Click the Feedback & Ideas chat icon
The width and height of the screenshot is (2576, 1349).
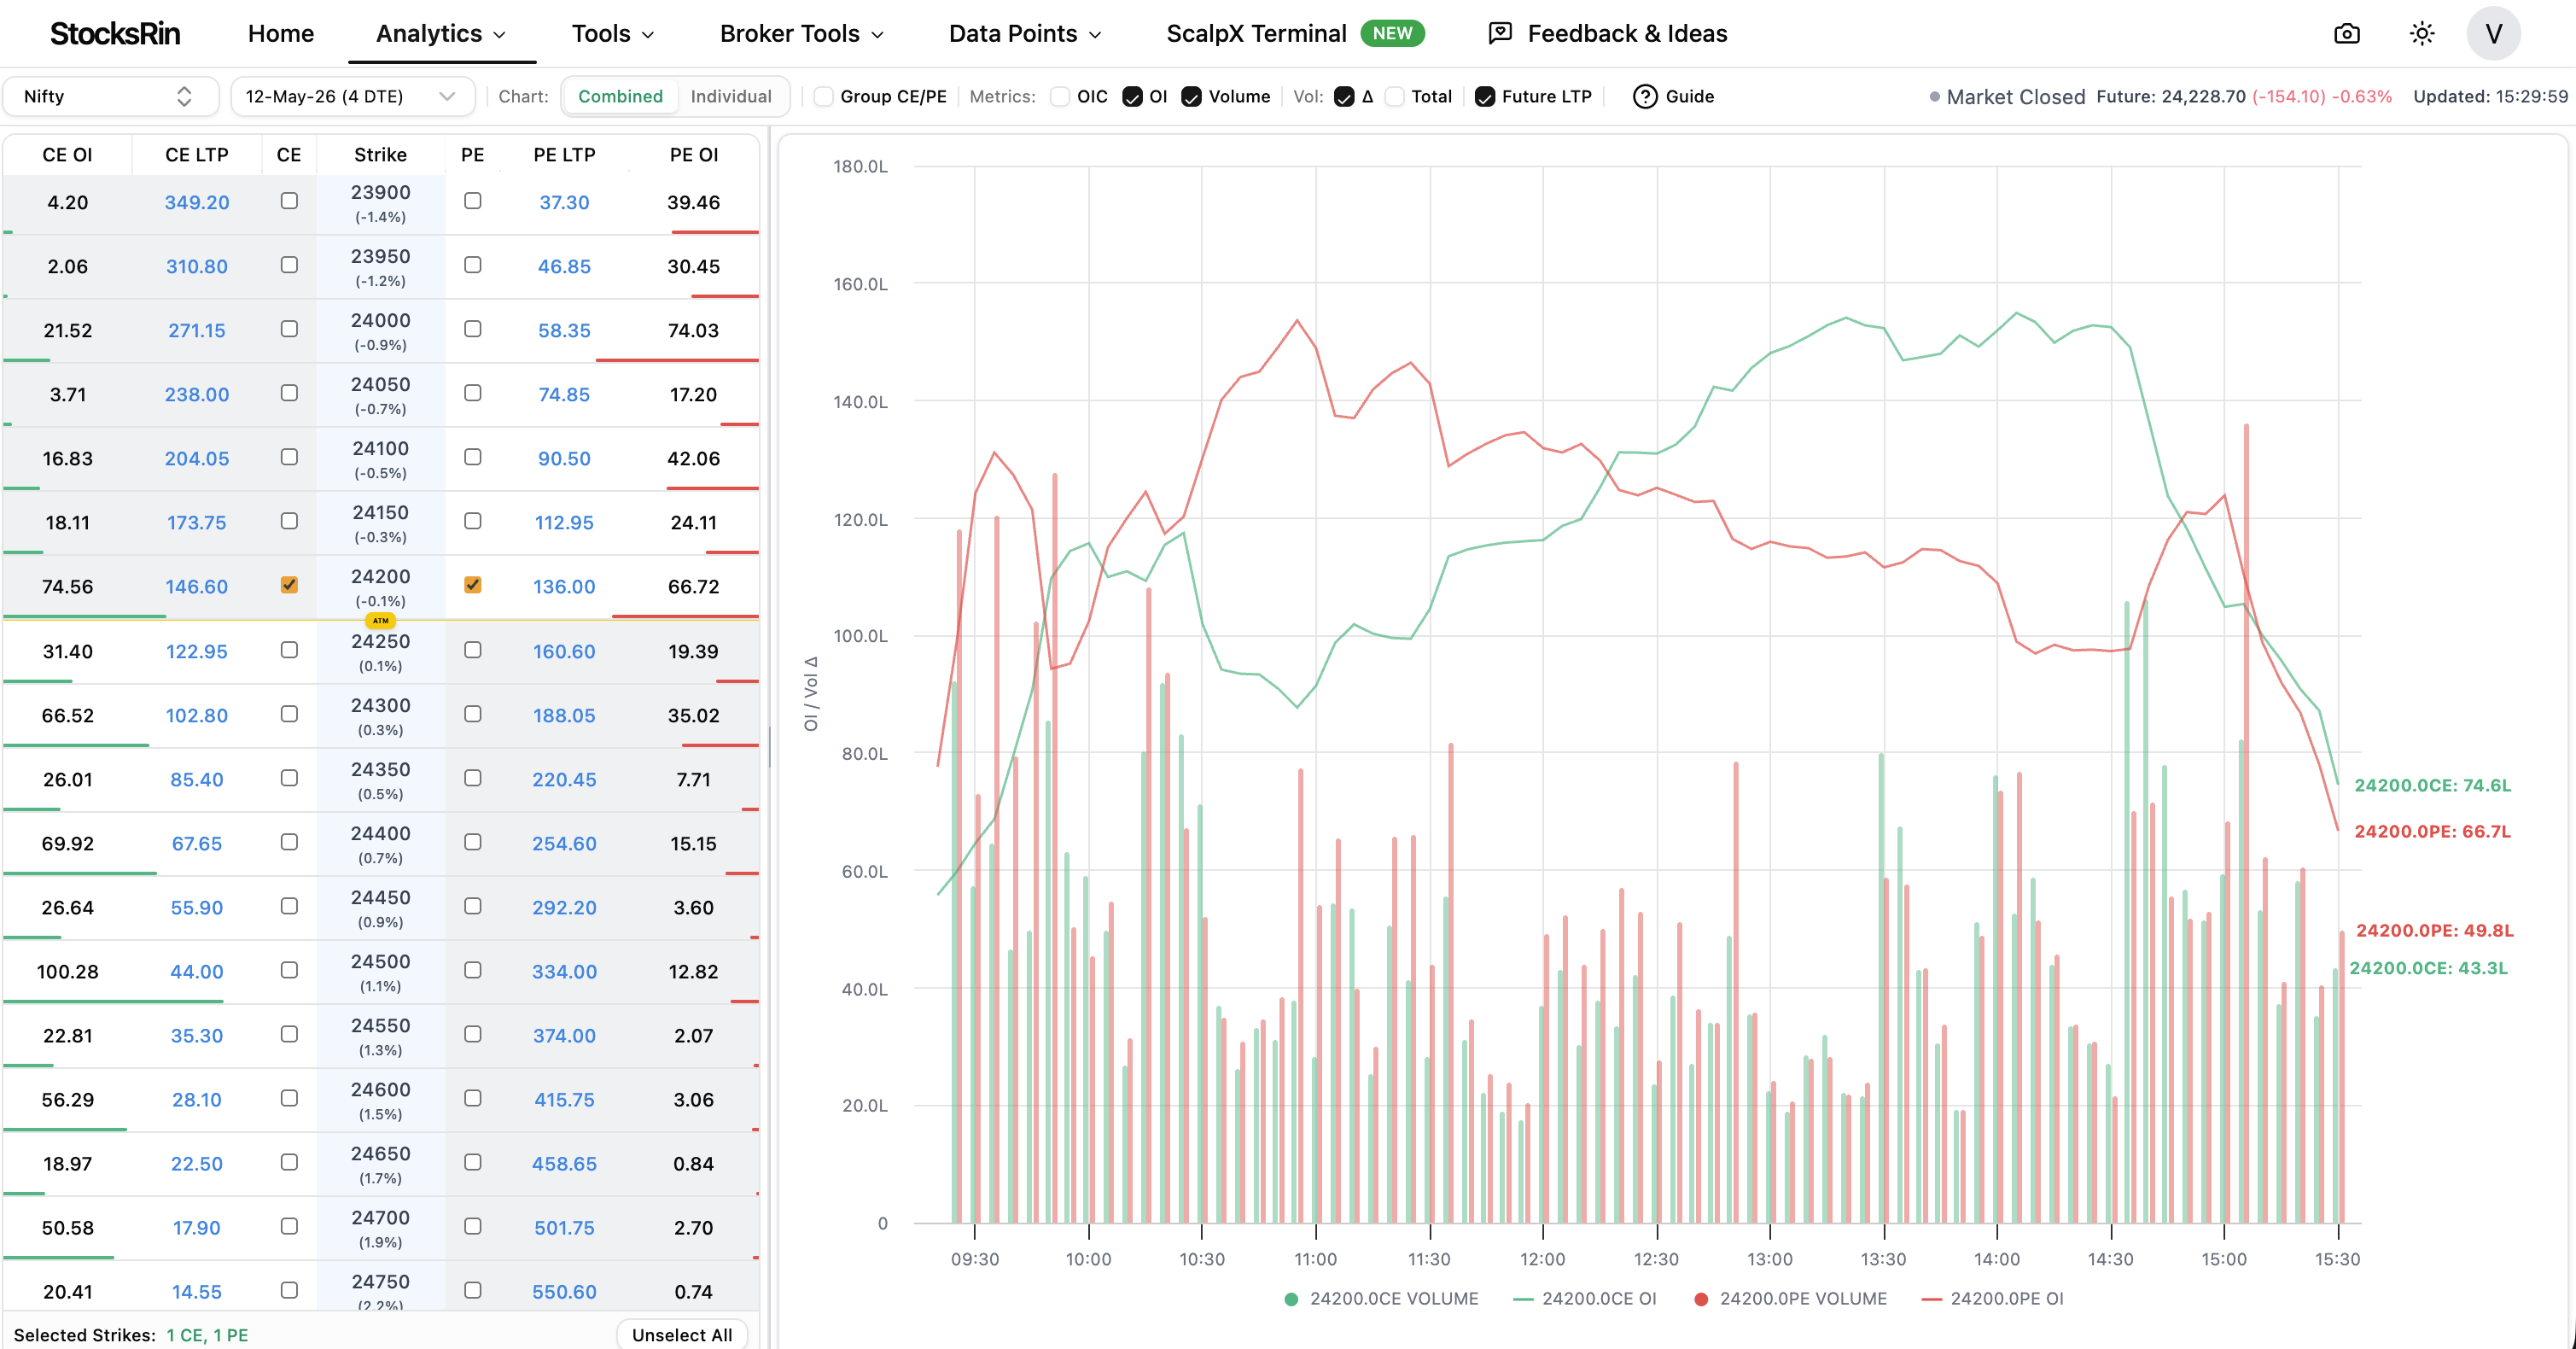[x=1500, y=33]
